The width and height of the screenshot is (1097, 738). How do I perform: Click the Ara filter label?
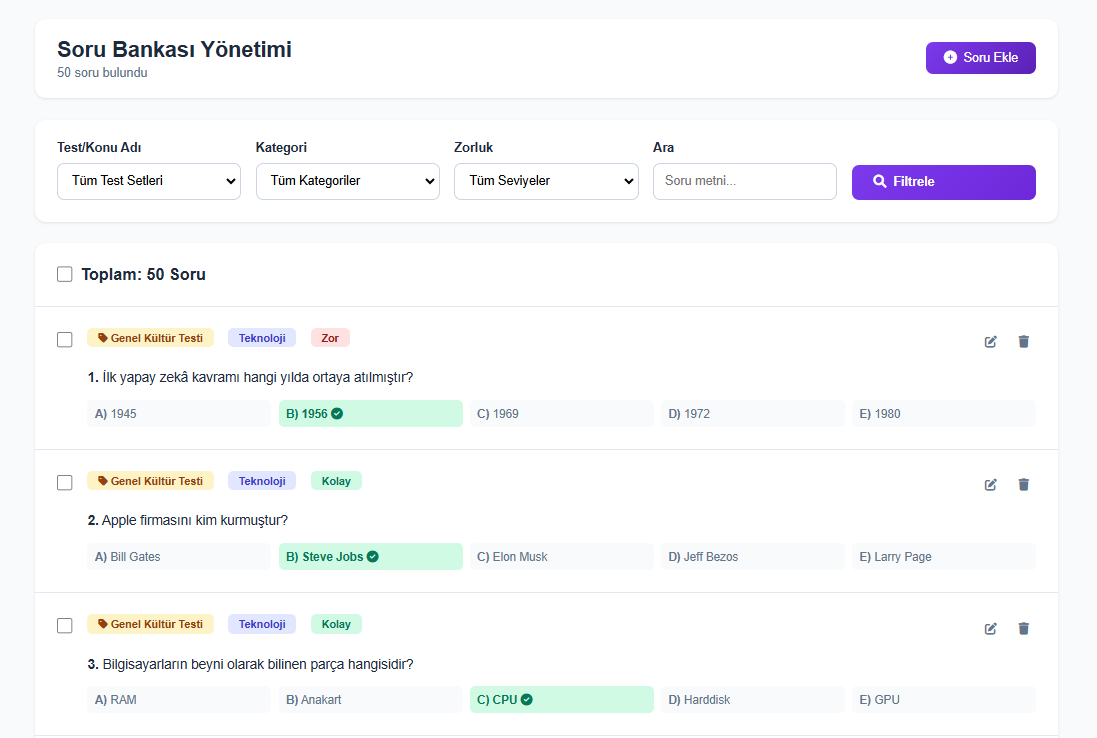click(663, 148)
